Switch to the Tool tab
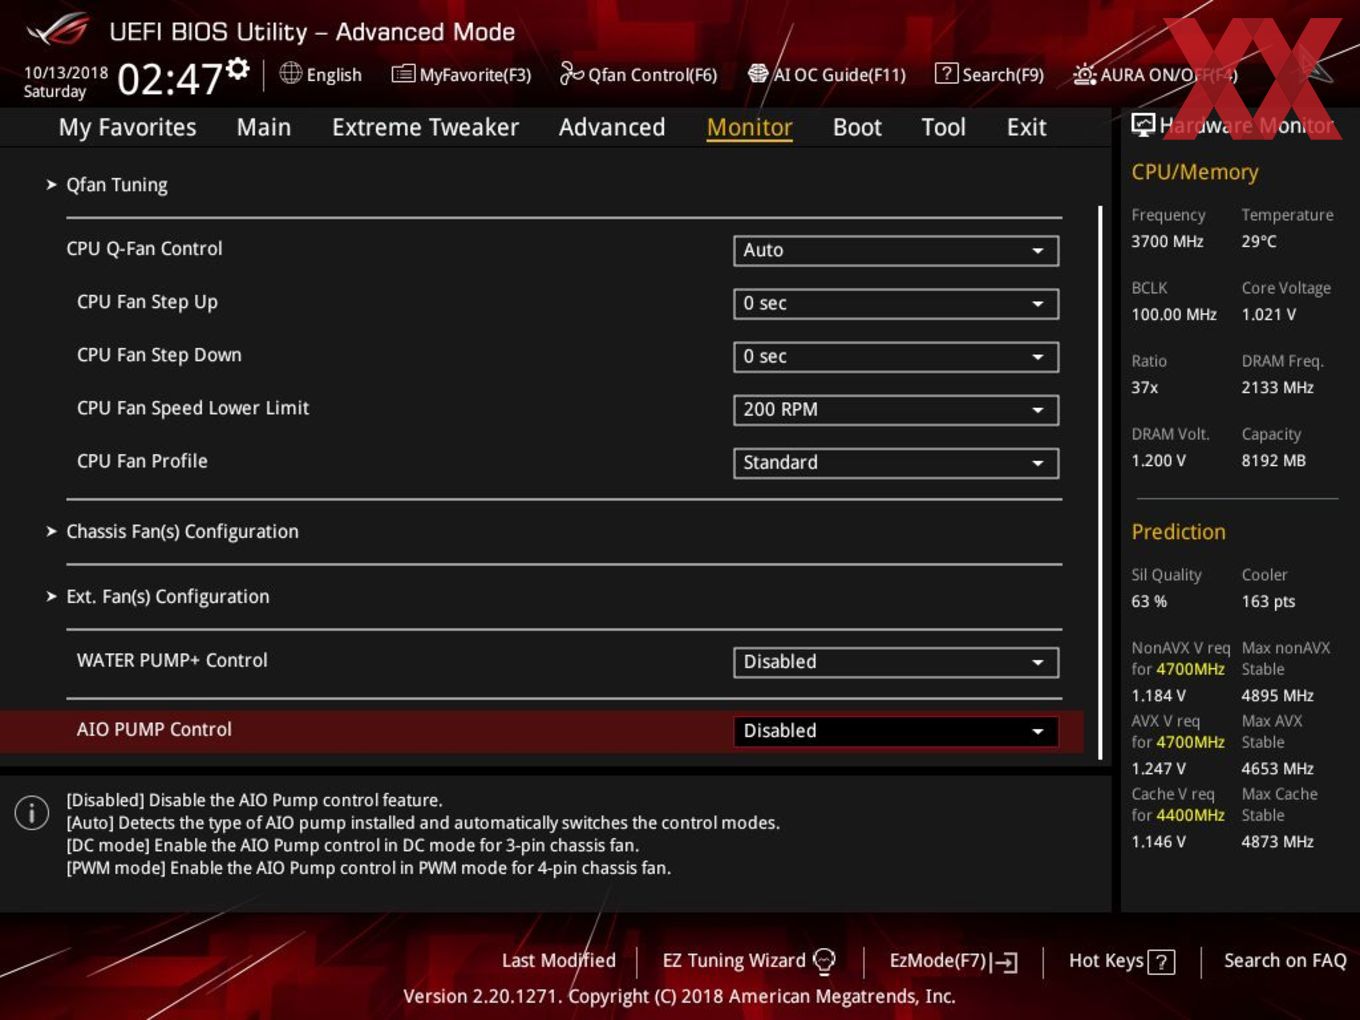 tap(943, 127)
